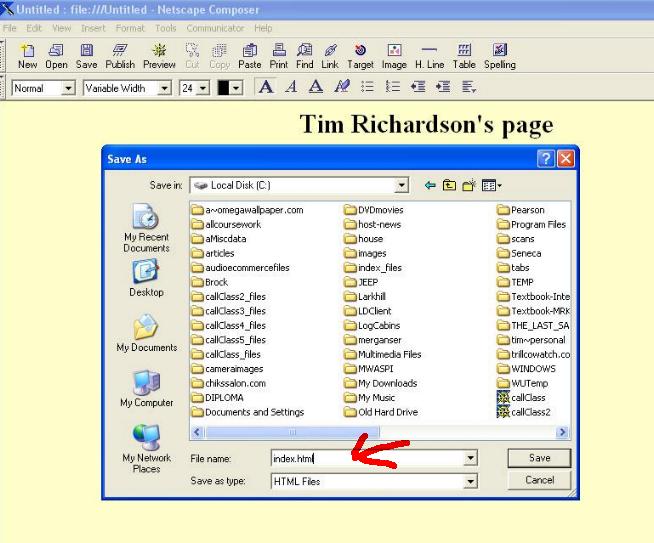Open the View menu
The height and width of the screenshot is (543, 654).
tap(61, 28)
